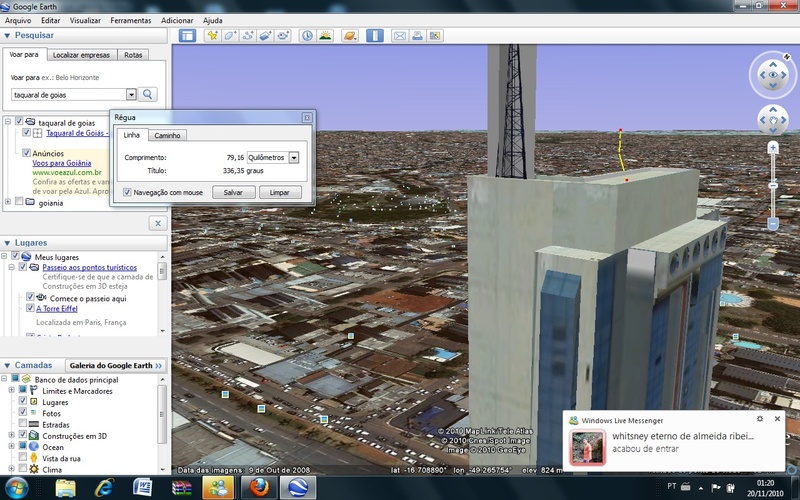Click the Email envelope icon
This screenshot has height=500, width=800.
(x=400, y=36)
